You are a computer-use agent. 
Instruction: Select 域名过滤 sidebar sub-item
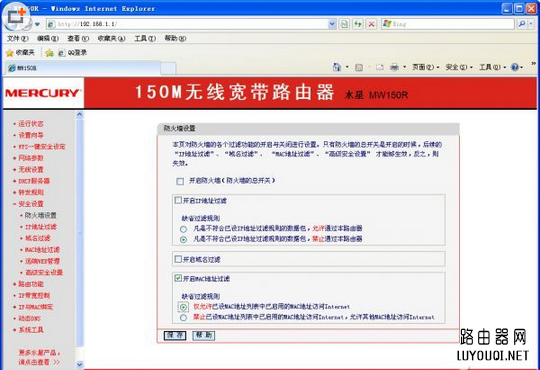pyautogui.click(x=38, y=238)
